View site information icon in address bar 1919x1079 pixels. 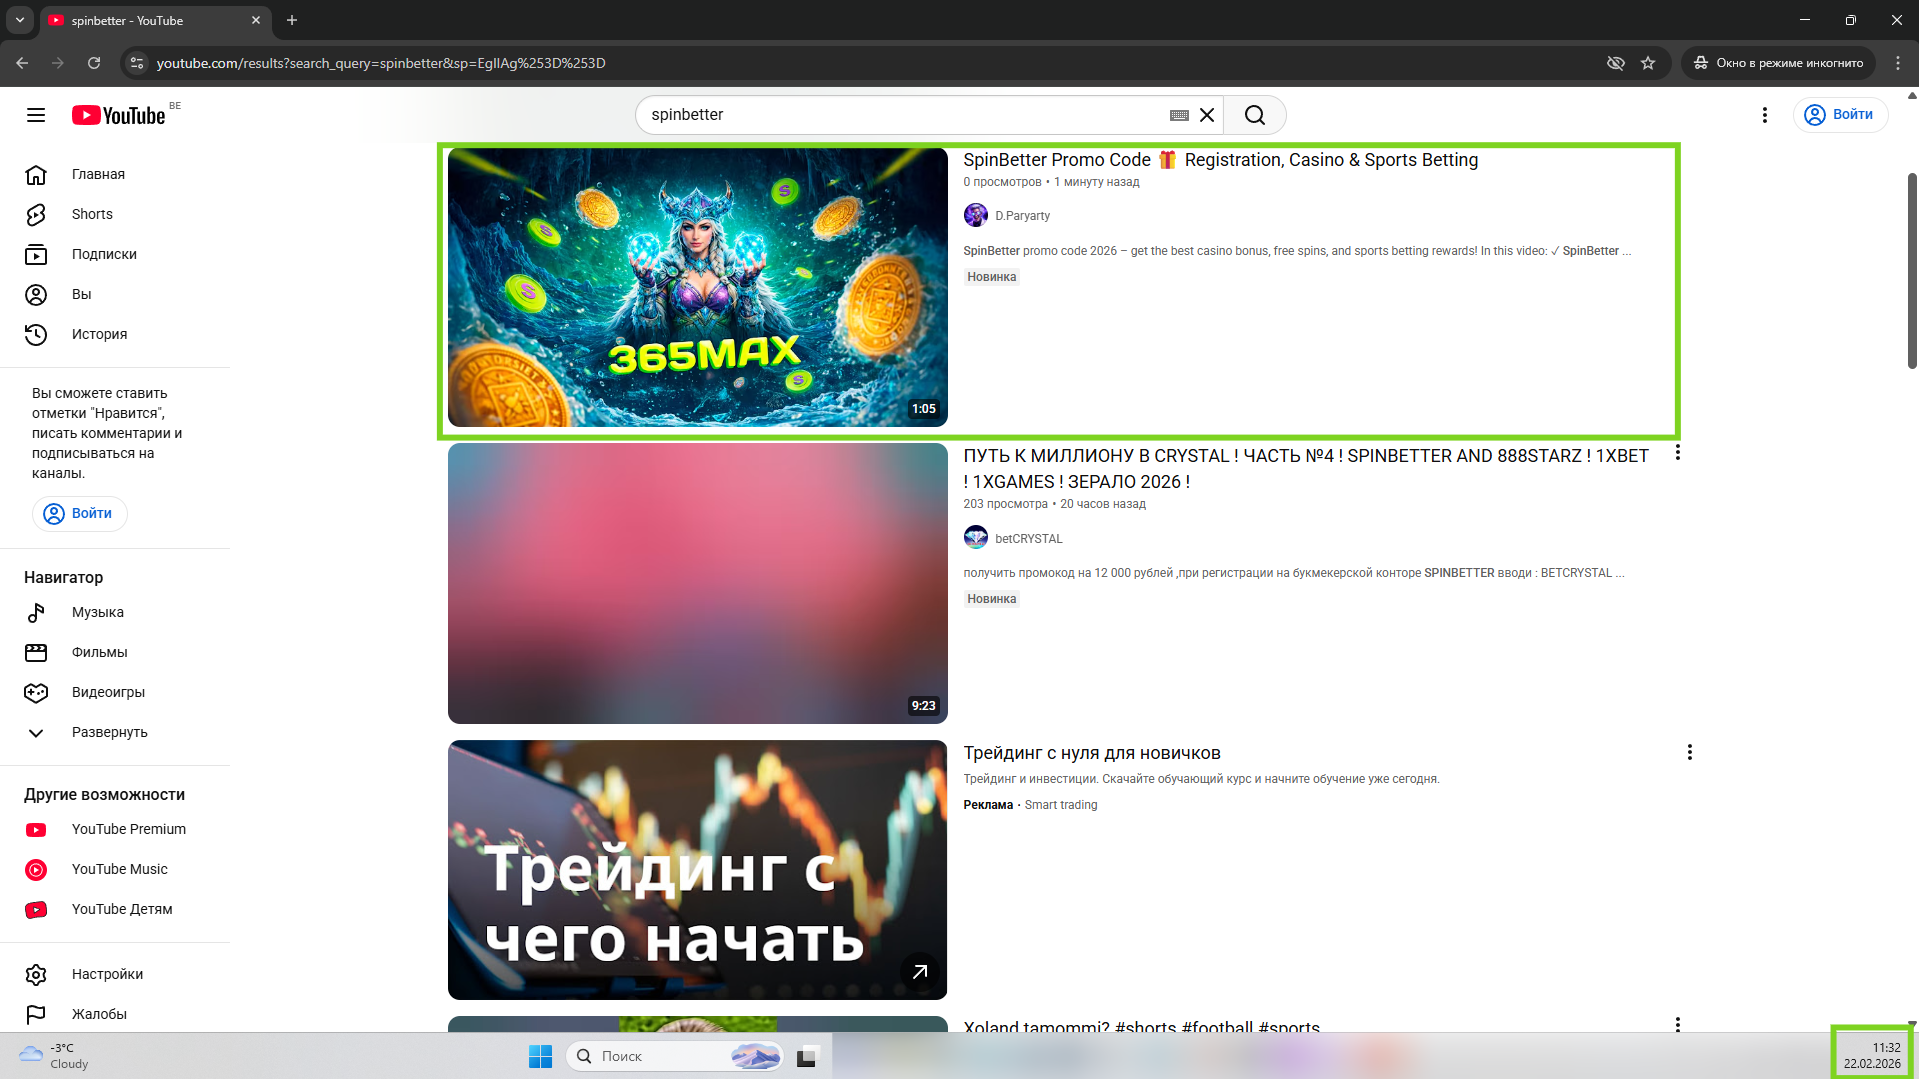[x=137, y=63]
